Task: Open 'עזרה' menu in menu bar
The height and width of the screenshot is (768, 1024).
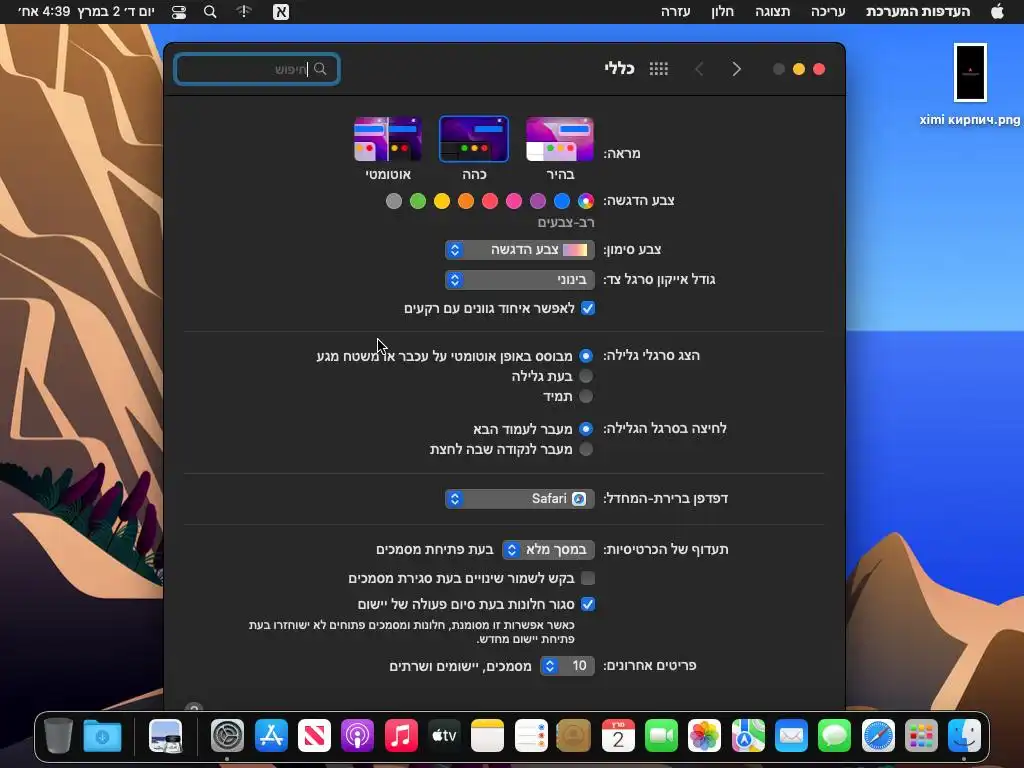Action: (x=675, y=12)
